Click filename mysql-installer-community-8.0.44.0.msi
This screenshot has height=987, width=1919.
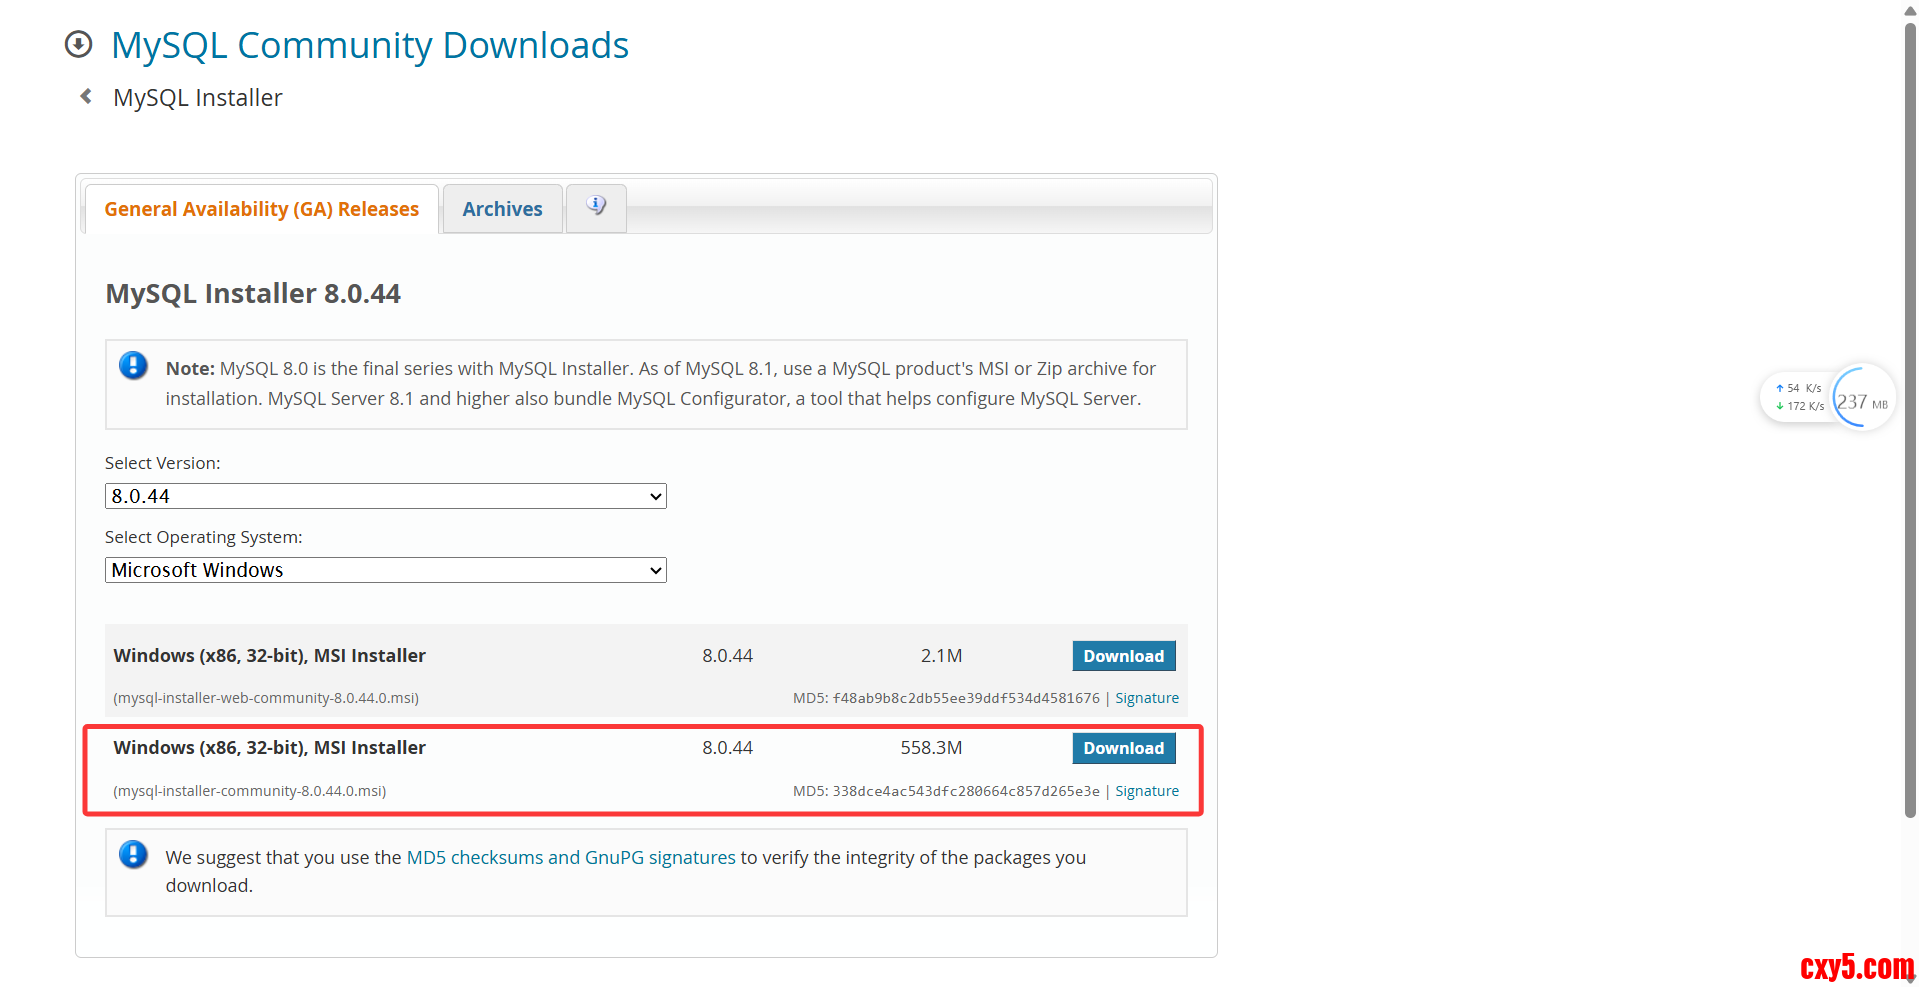(250, 791)
